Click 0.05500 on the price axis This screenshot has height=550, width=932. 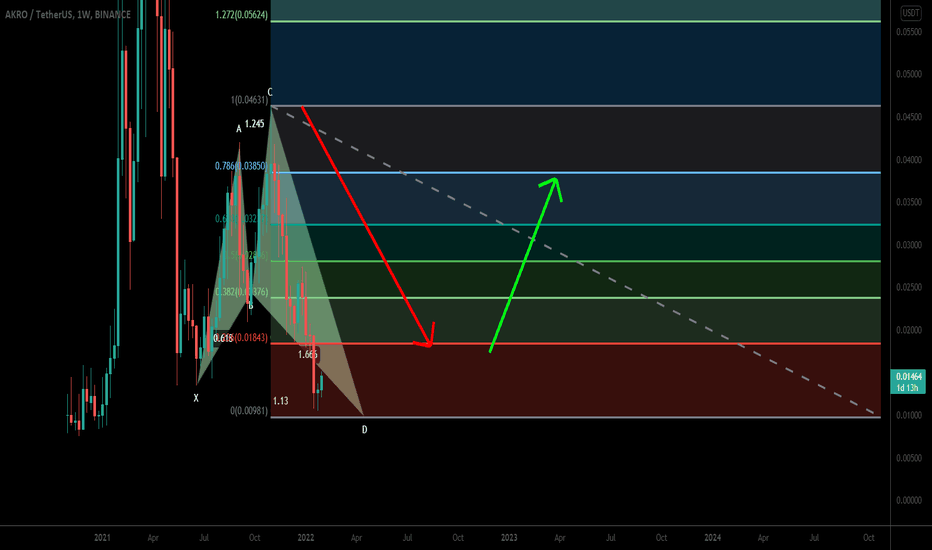[x=909, y=32]
